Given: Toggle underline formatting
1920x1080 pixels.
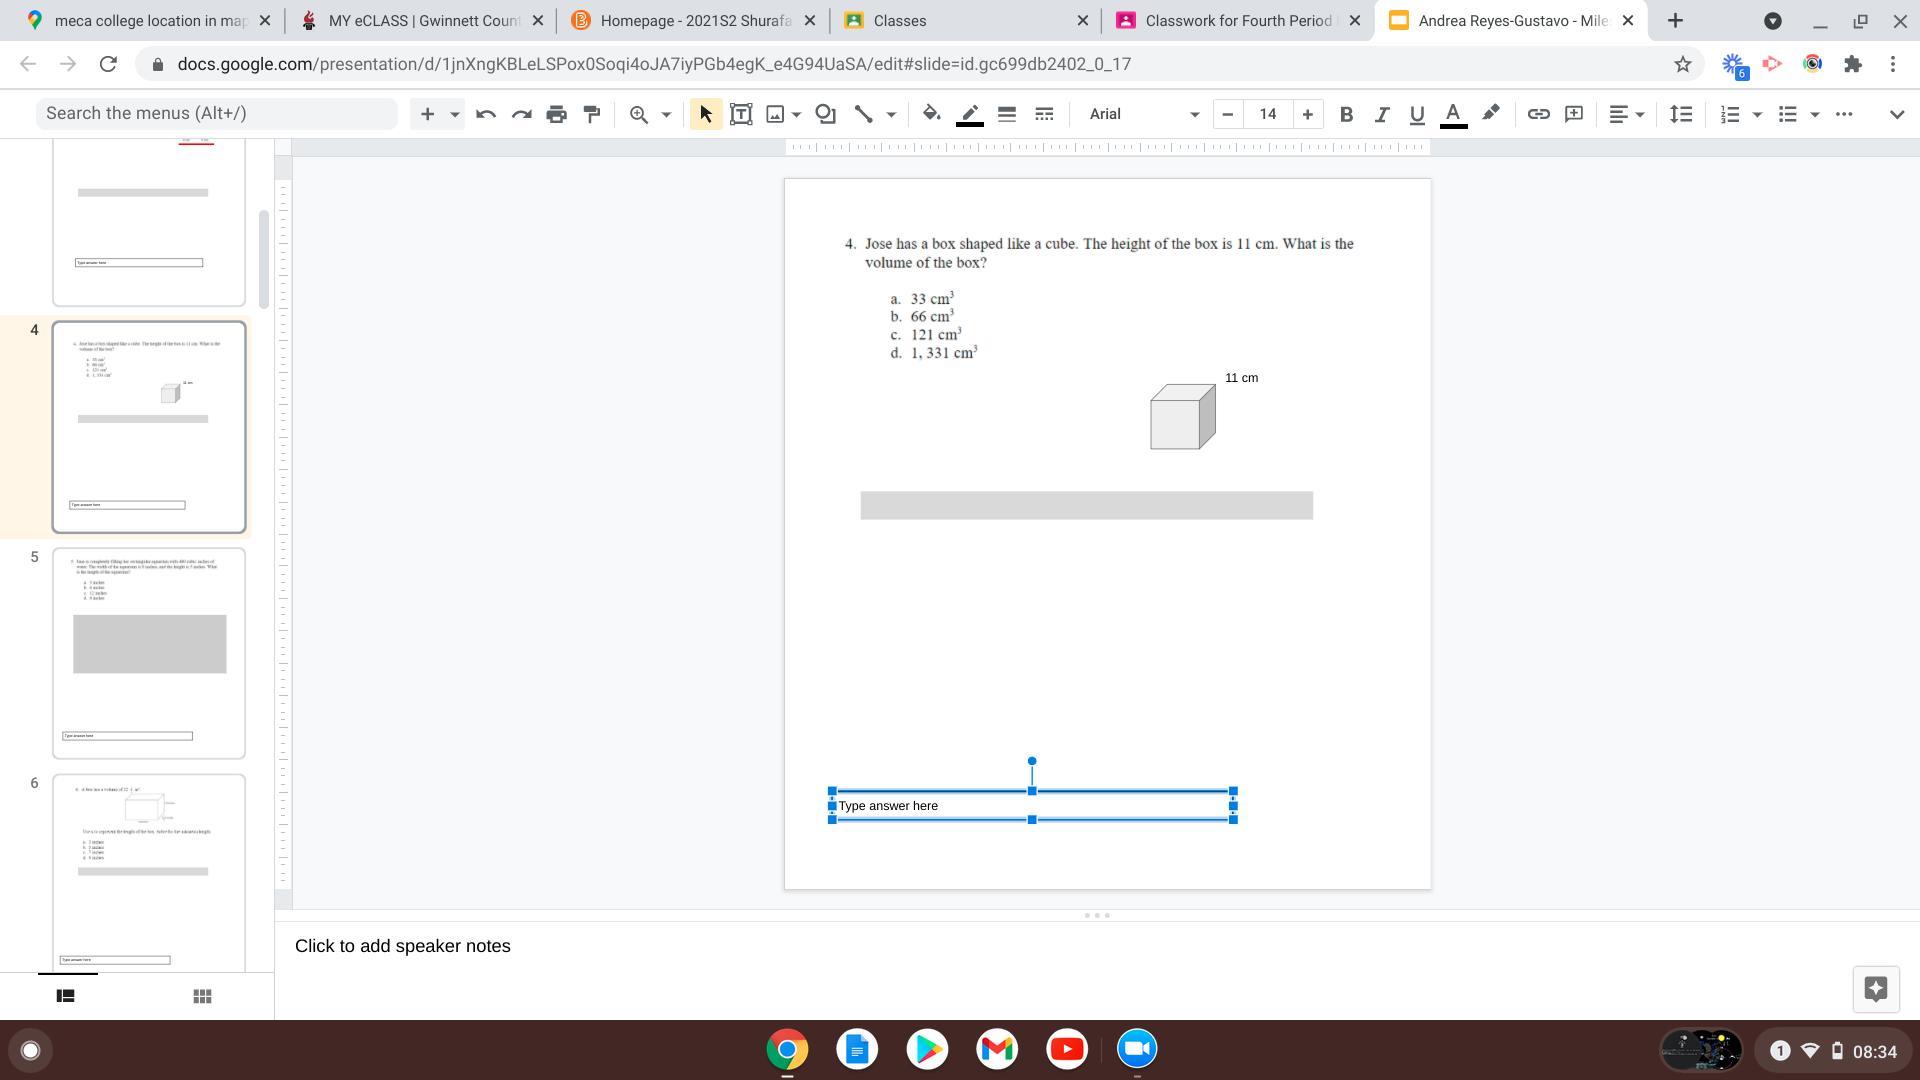Looking at the screenshot, I should click(1416, 114).
